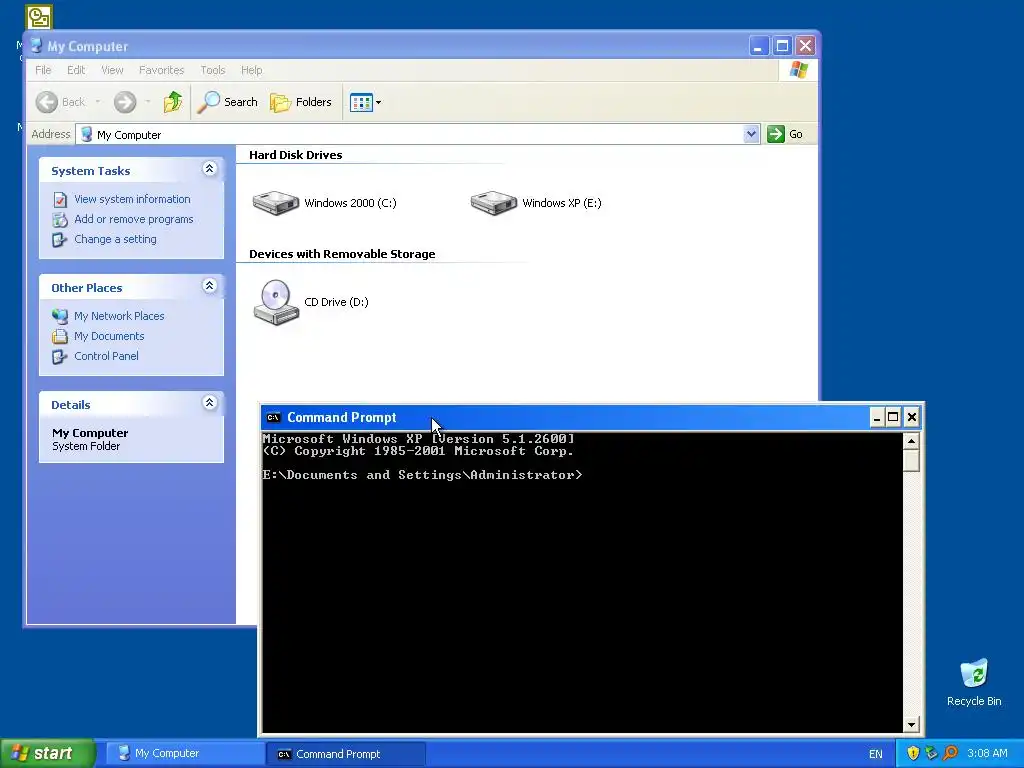Maximize the Command Prompt window

click(893, 417)
